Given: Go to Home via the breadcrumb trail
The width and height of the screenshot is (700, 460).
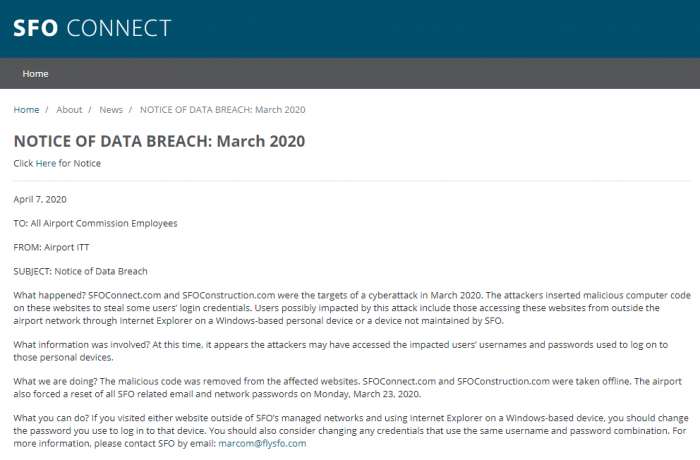Looking at the screenshot, I should [27, 109].
